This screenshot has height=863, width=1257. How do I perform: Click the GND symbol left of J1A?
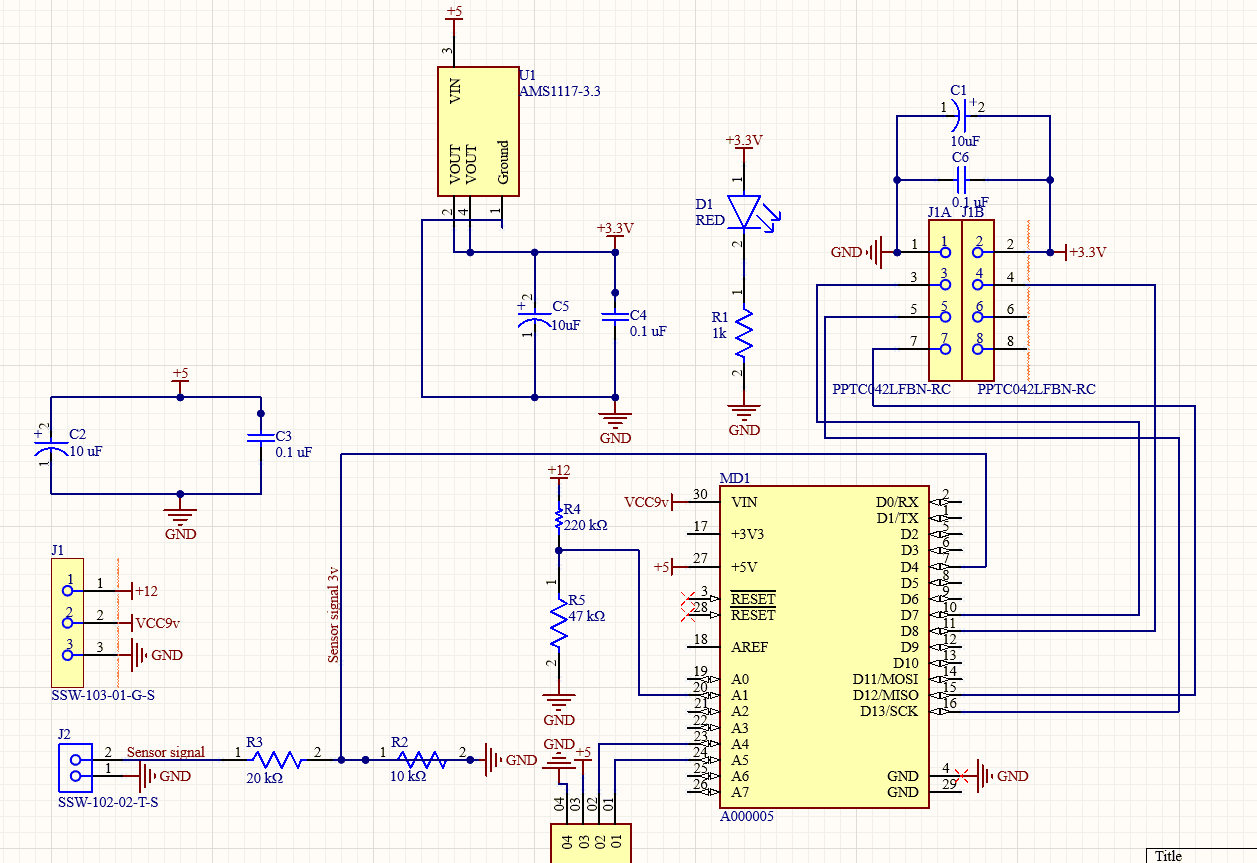tap(858, 252)
